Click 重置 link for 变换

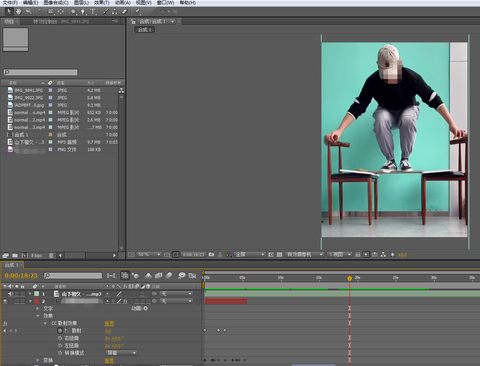[x=109, y=360]
